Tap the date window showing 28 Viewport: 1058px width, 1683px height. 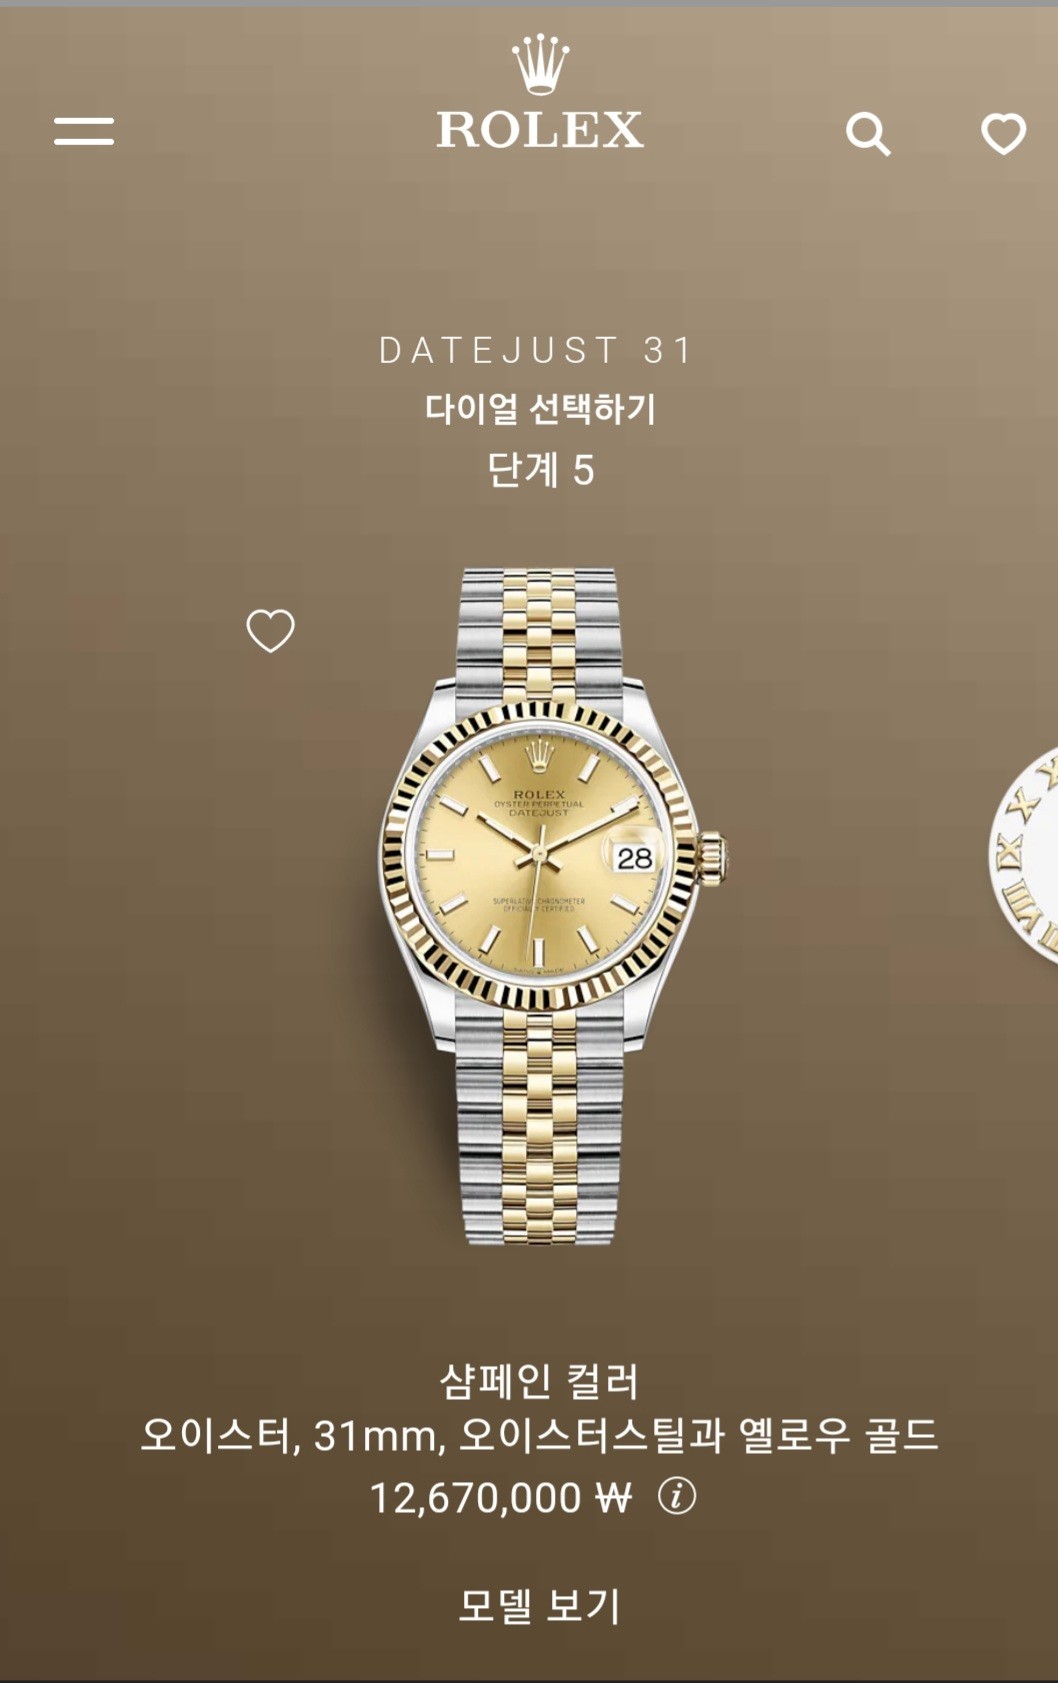pos(634,858)
